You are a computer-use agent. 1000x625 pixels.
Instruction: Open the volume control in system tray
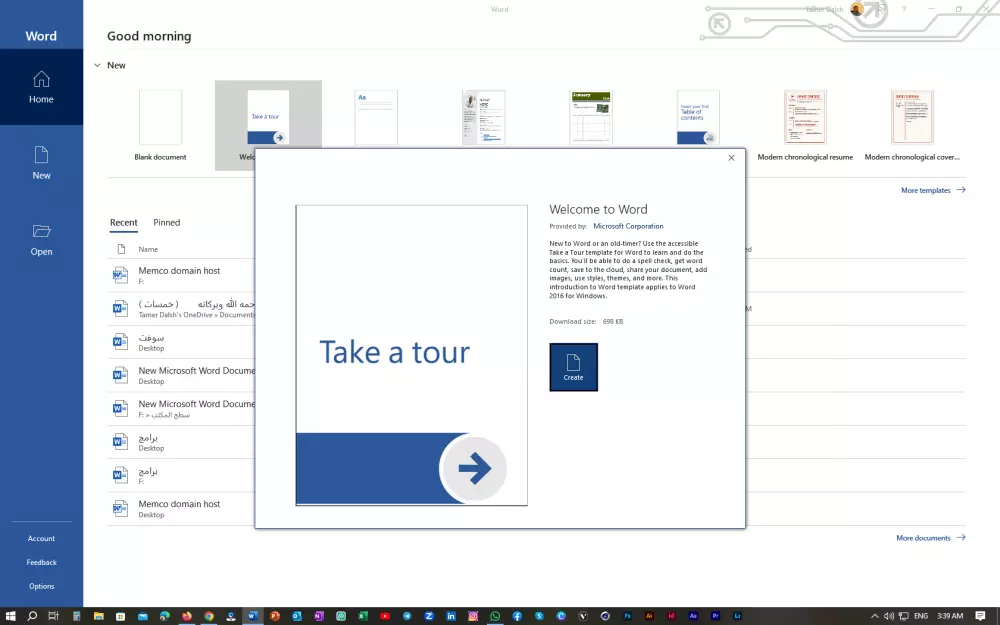[889, 616]
